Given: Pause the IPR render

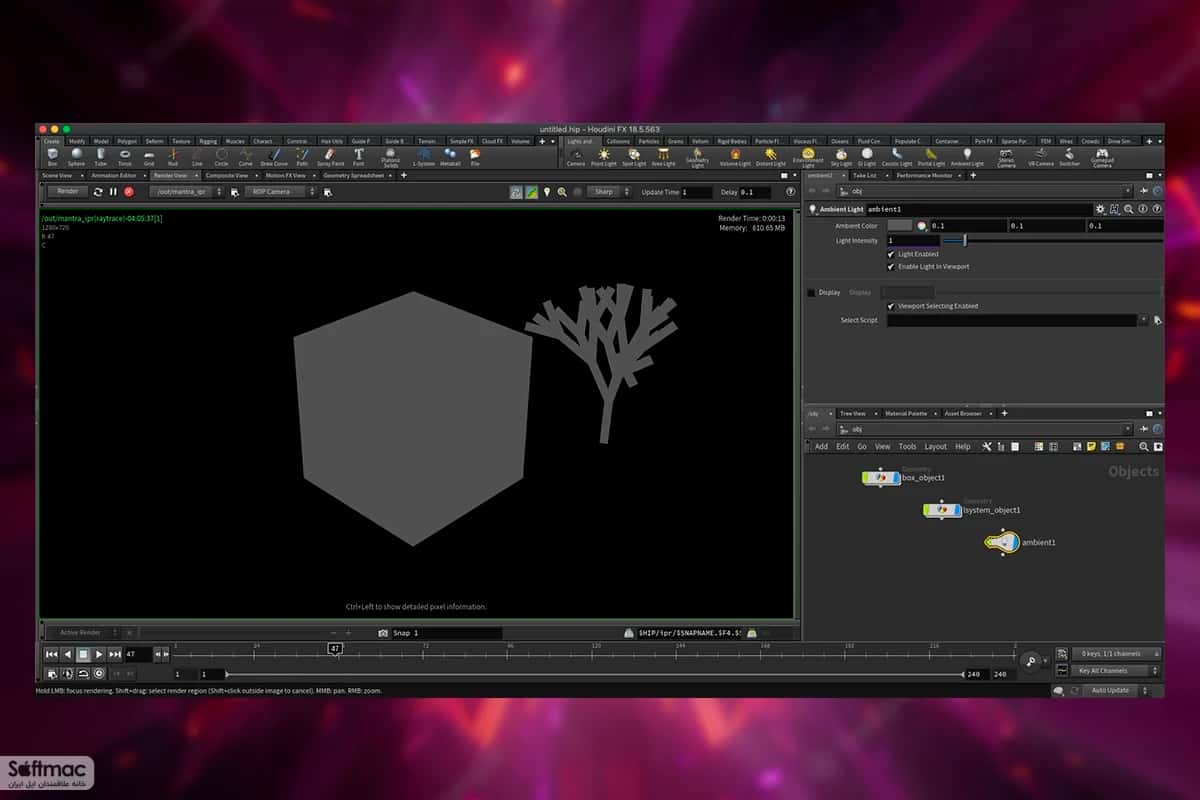Looking at the screenshot, I should point(113,191).
